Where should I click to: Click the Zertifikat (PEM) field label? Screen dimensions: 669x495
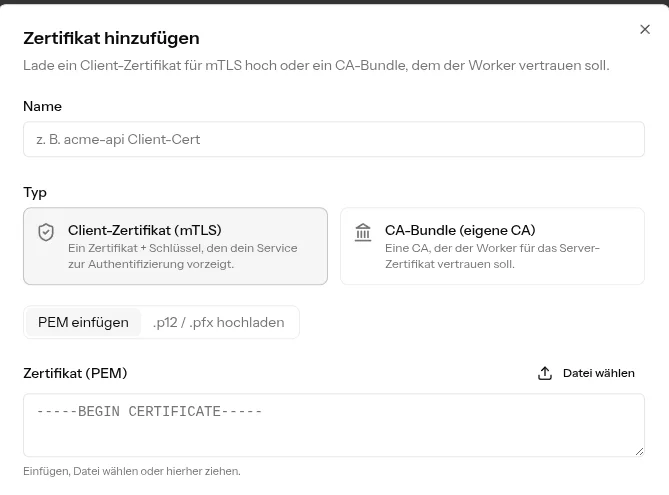pyautogui.click(x=75, y=373)
